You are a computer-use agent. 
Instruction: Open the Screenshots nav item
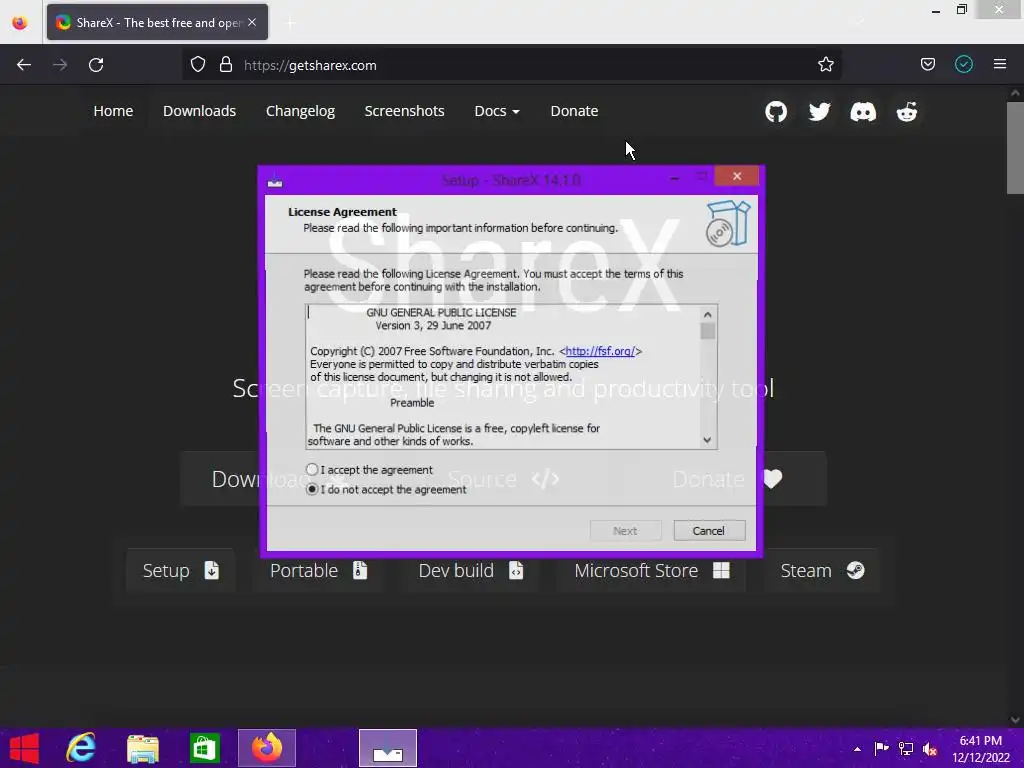tap(404, 111)
